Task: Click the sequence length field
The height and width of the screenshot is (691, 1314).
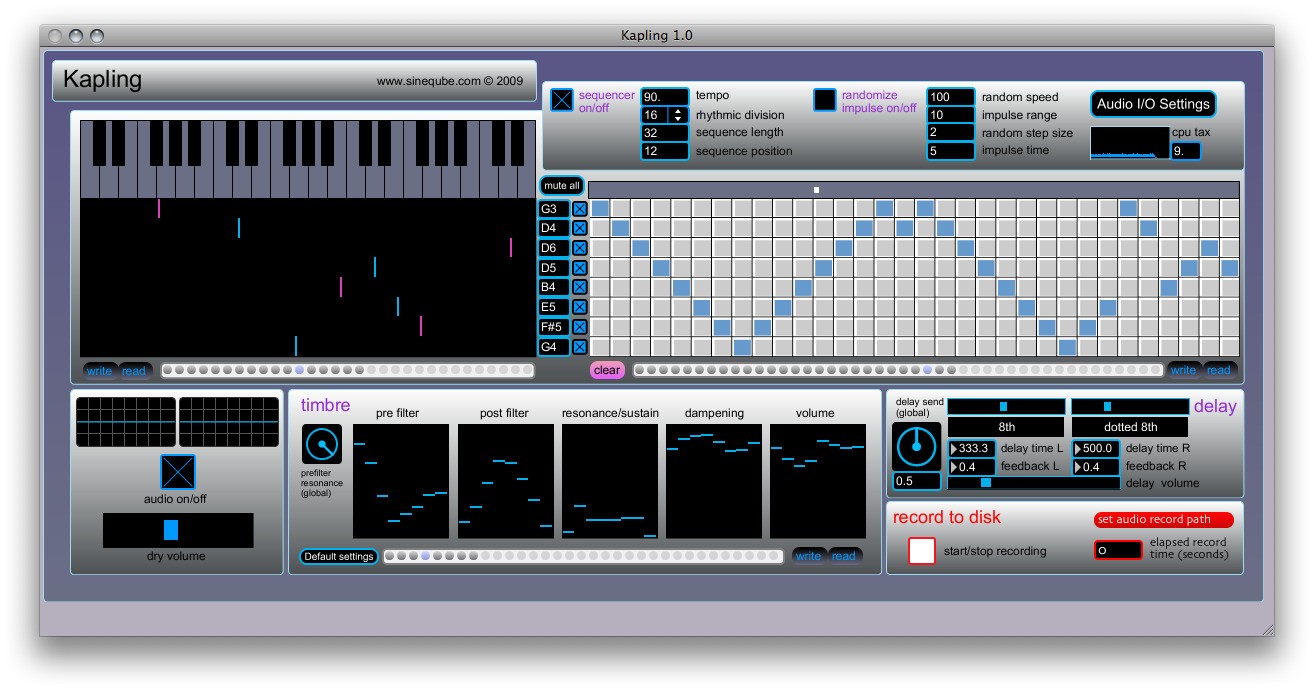Action: coord(665,133)
